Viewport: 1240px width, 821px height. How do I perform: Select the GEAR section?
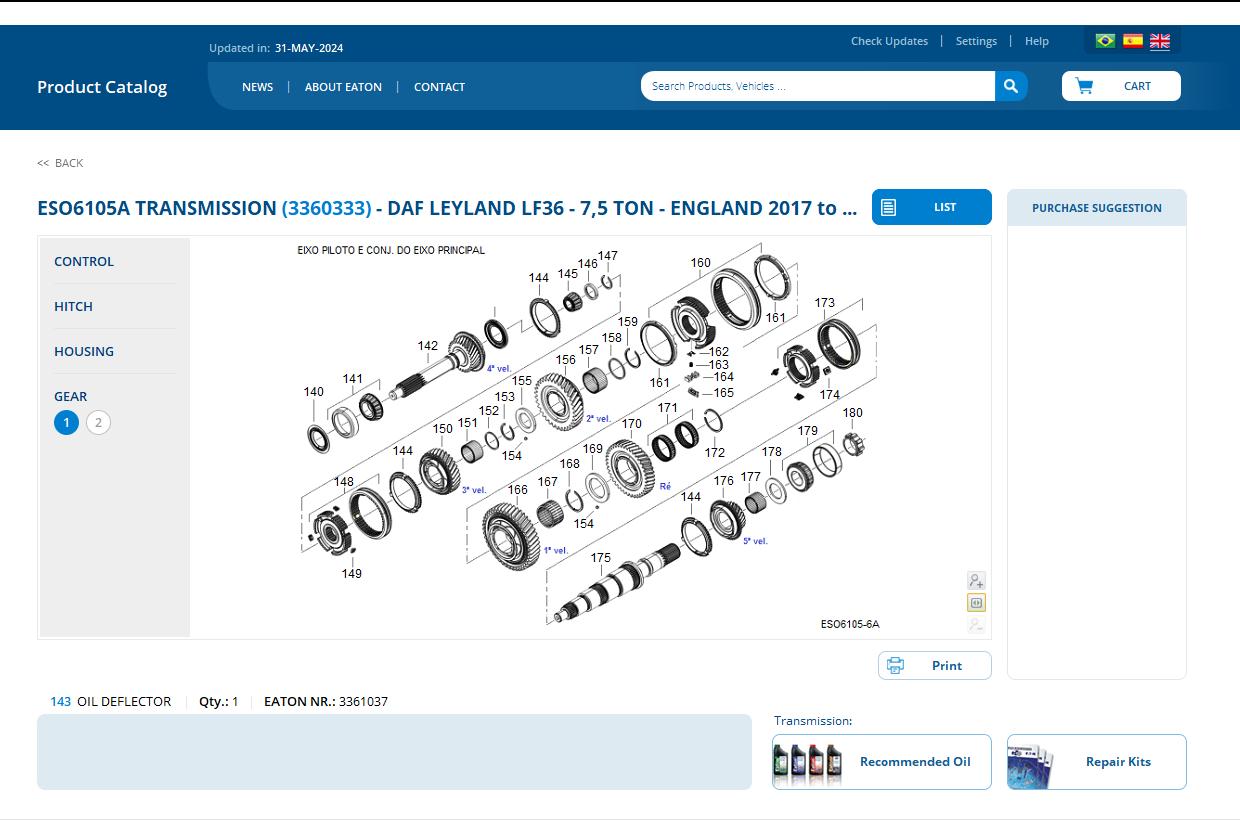pos(70,396)
